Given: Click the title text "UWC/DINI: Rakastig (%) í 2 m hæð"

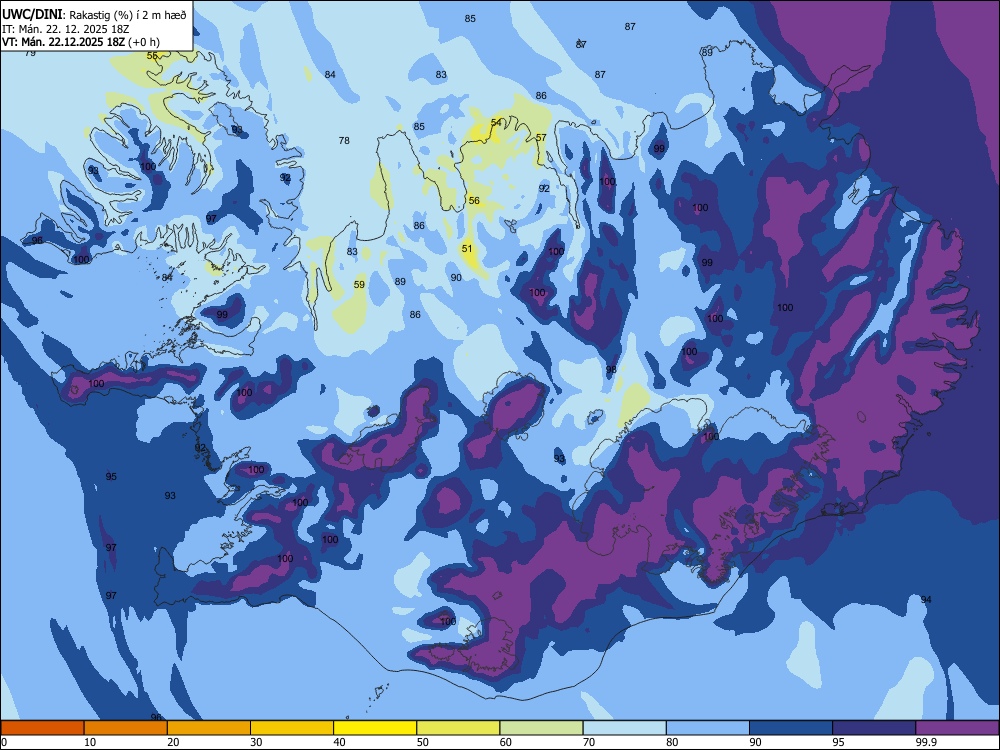Looking at the screenshot, I should pyautogui.click(x=94, y=15).
